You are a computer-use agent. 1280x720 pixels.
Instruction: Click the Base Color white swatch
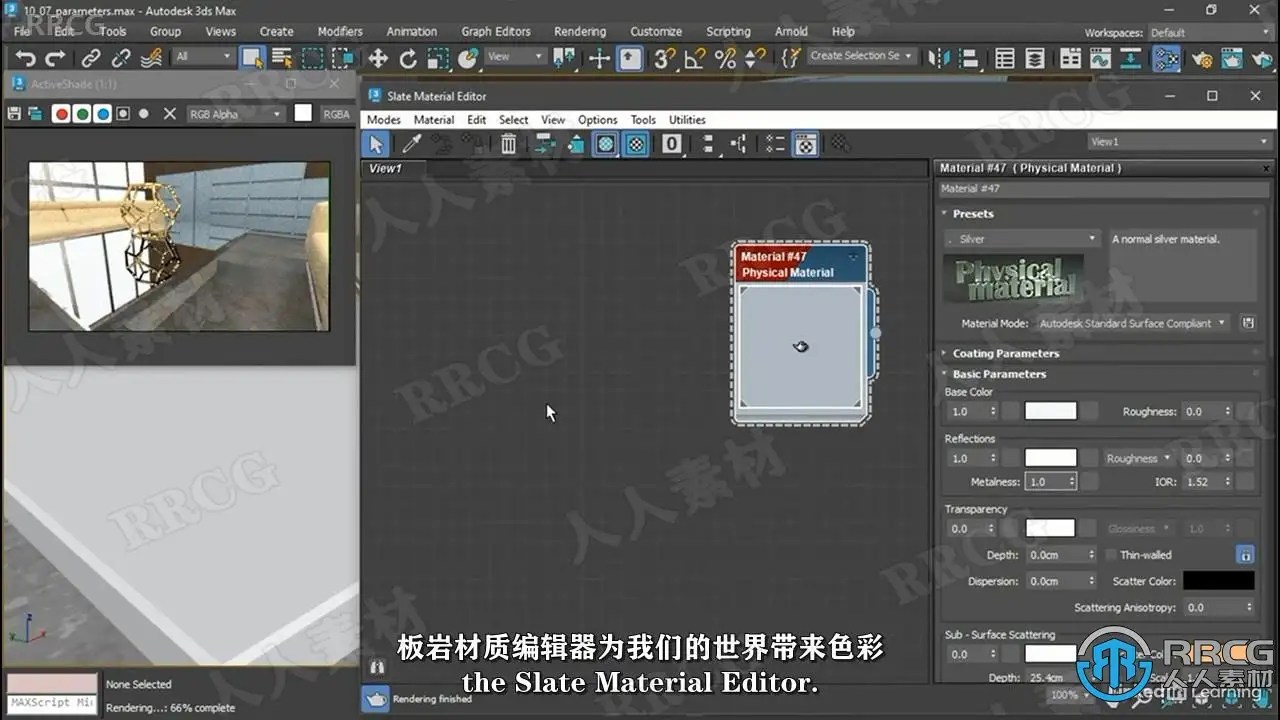point(1051,411)
